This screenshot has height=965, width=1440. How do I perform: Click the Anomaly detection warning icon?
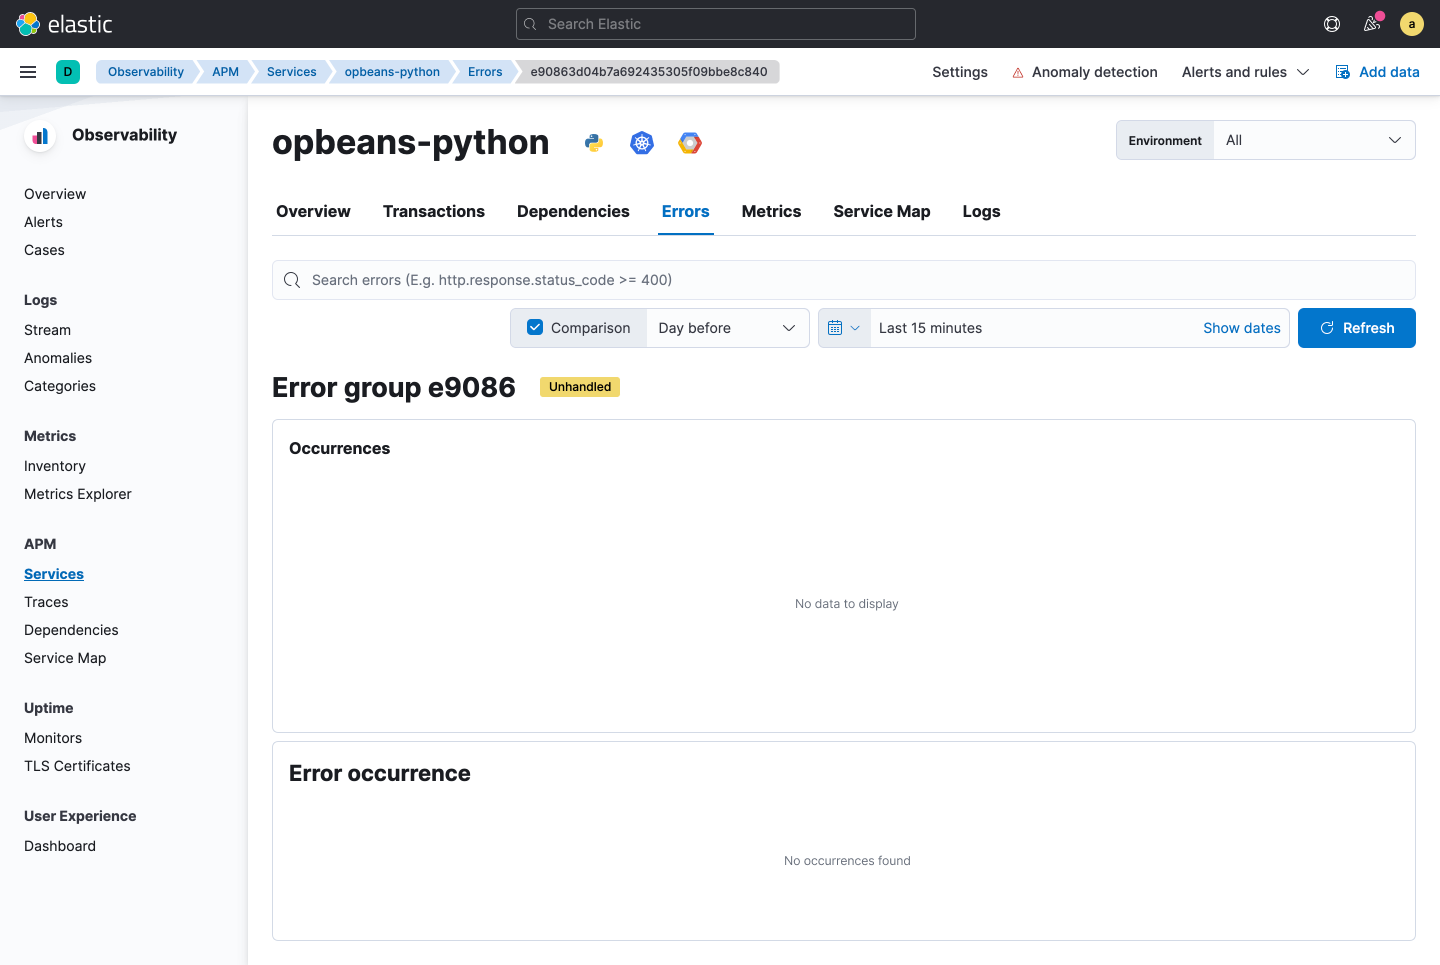[1018, 73]
